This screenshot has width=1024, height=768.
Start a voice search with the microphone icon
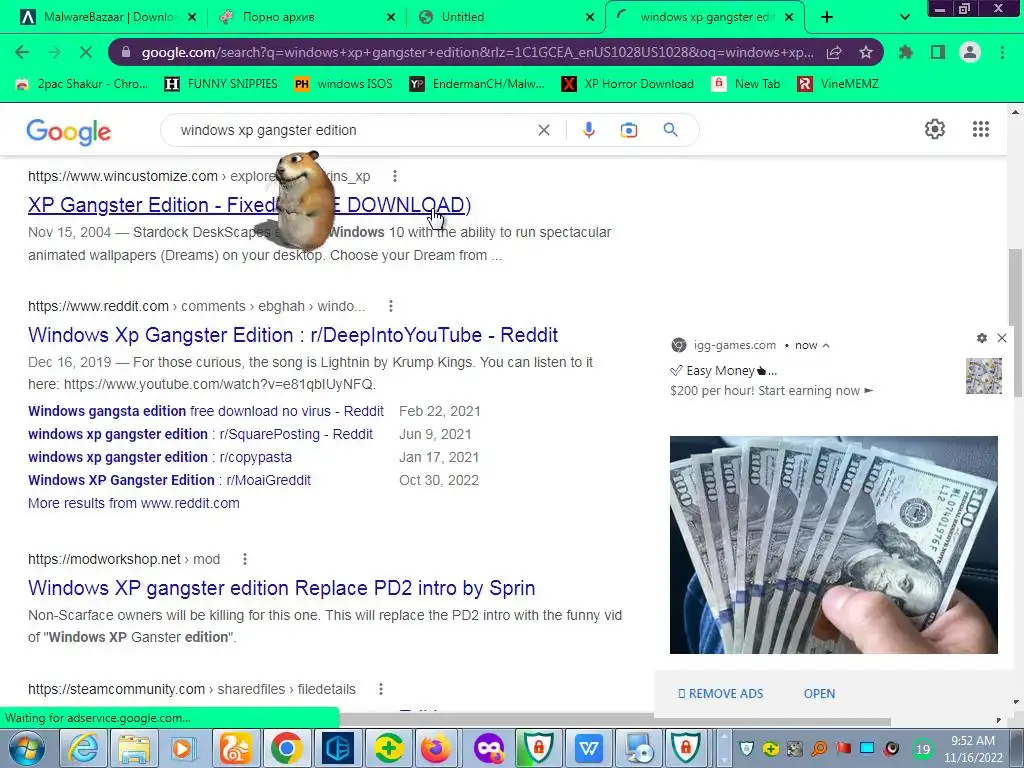[588, 130]
